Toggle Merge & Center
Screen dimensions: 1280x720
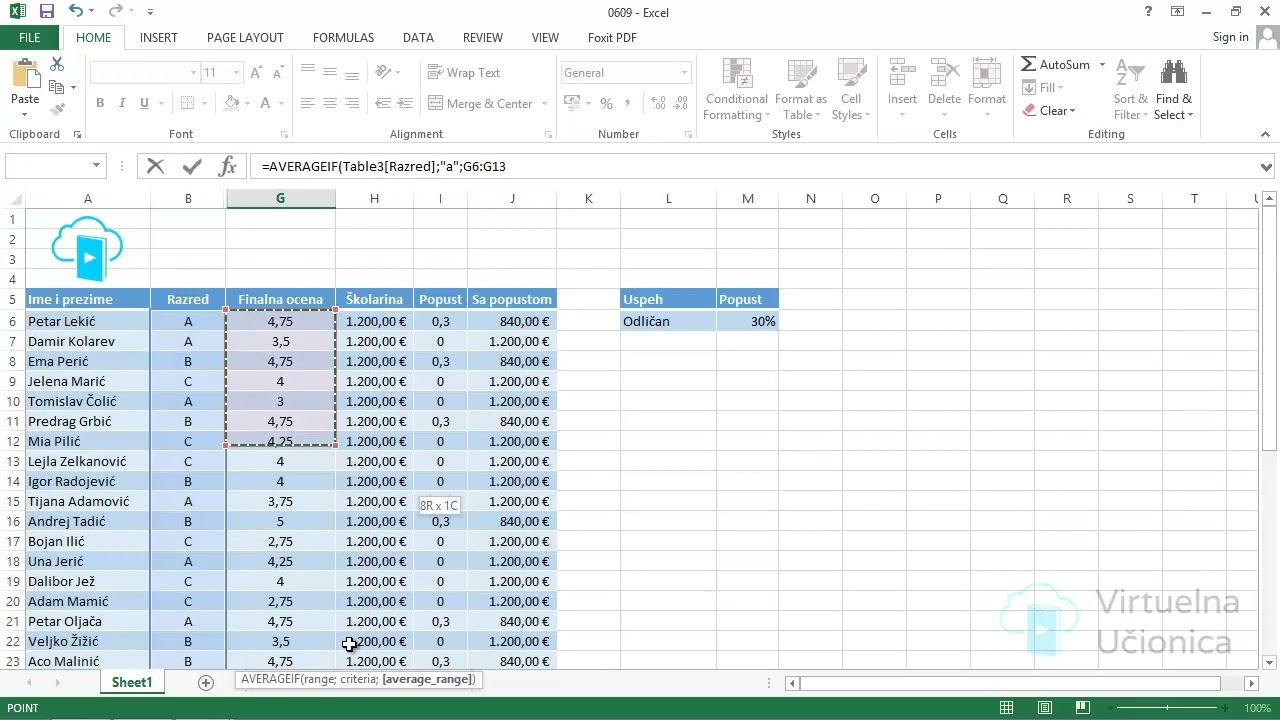pos(481,103)
